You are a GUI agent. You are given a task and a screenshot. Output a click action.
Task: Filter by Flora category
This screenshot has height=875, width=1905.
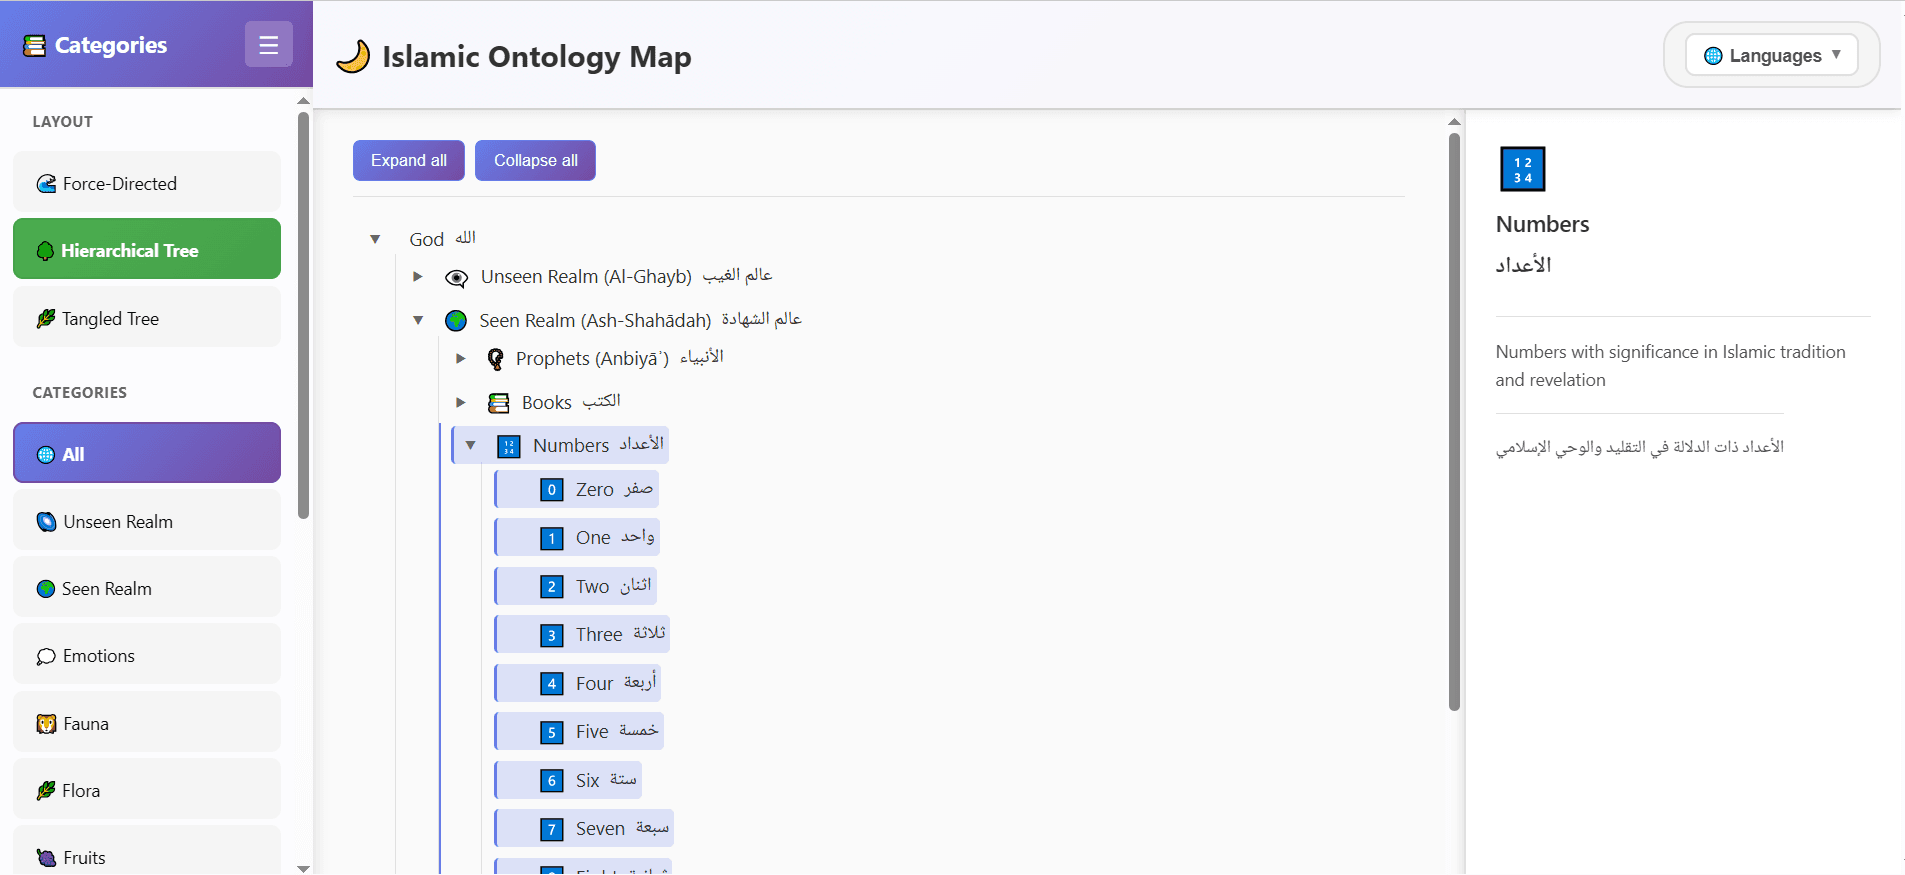[147, 789]
